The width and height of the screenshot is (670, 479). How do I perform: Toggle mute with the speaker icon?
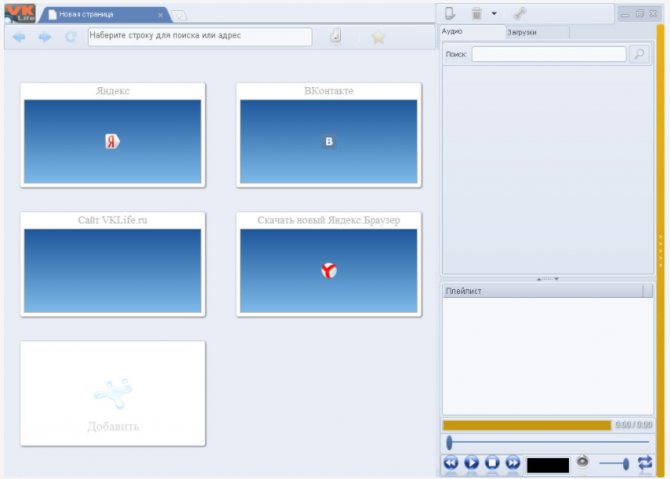coord(583,463)
